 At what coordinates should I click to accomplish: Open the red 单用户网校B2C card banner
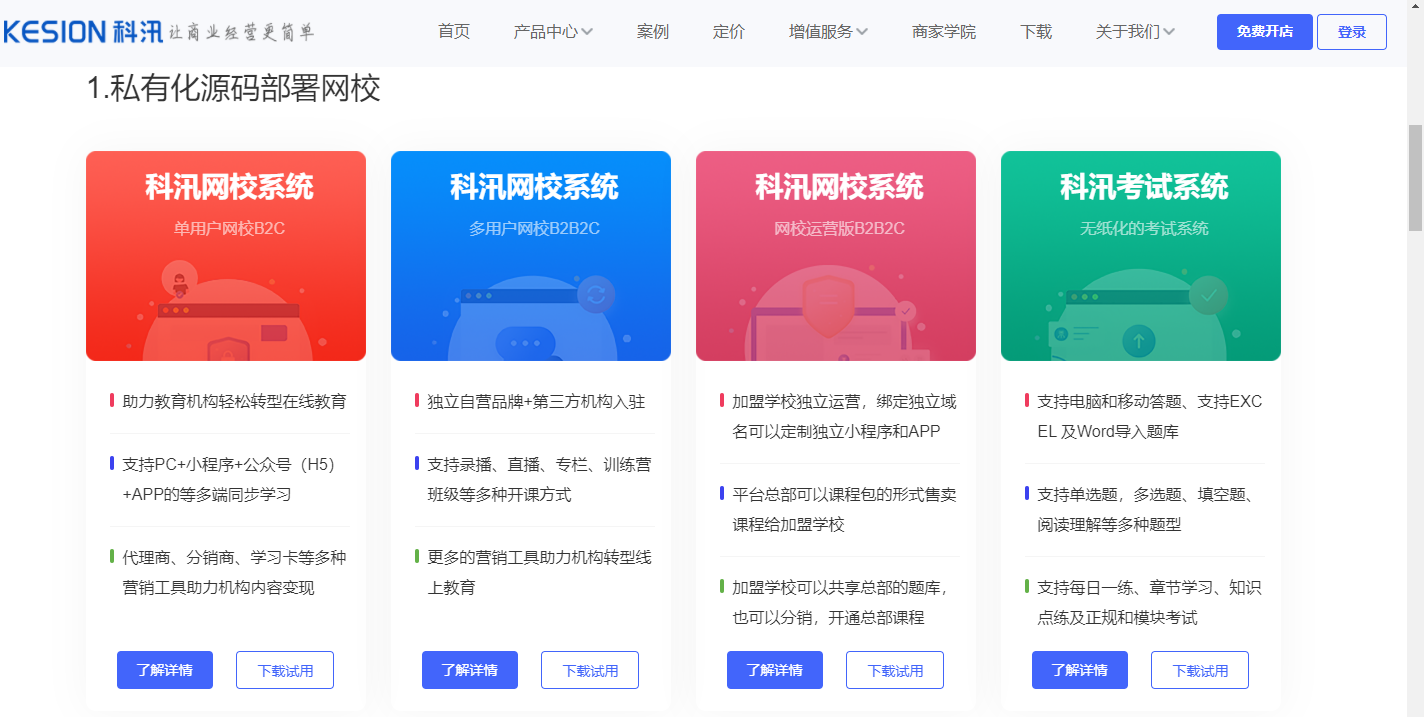pos(226,256)
